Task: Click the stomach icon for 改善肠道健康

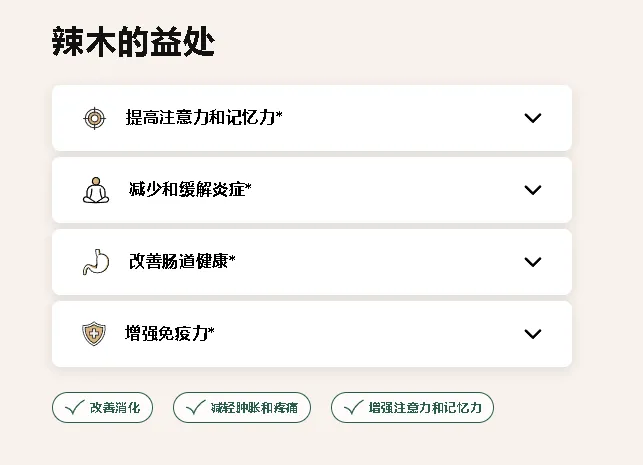Action: [x=95, y=262]
